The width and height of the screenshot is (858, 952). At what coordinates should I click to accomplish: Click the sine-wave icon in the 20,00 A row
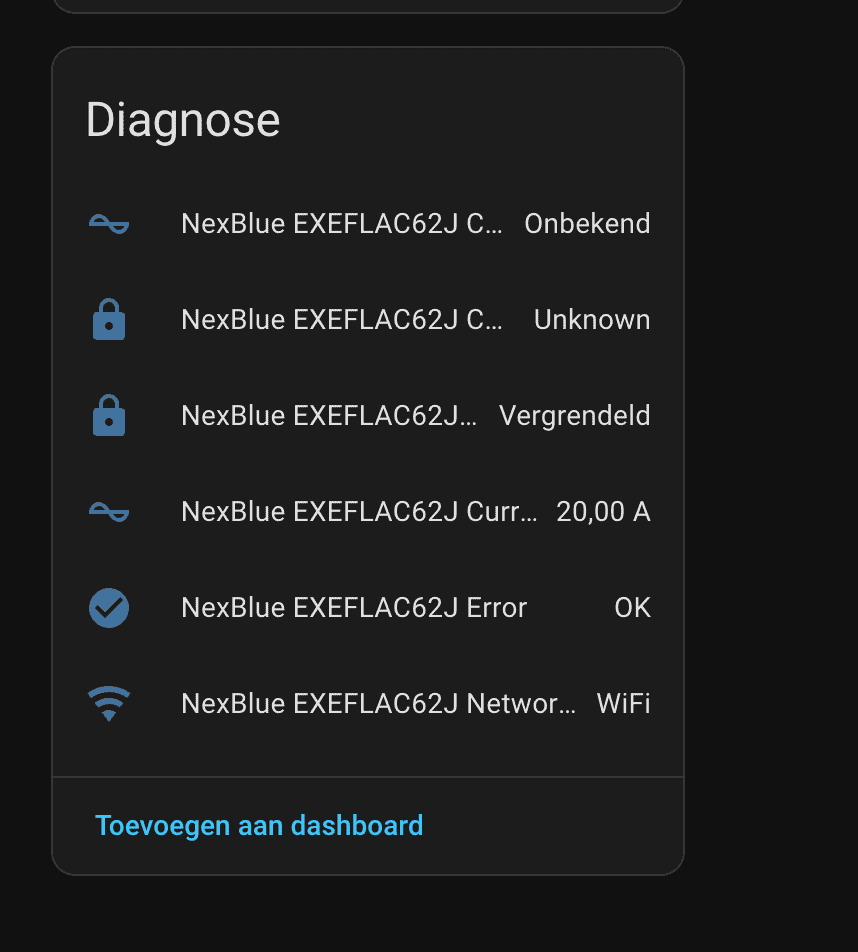[x=109, y=512]
